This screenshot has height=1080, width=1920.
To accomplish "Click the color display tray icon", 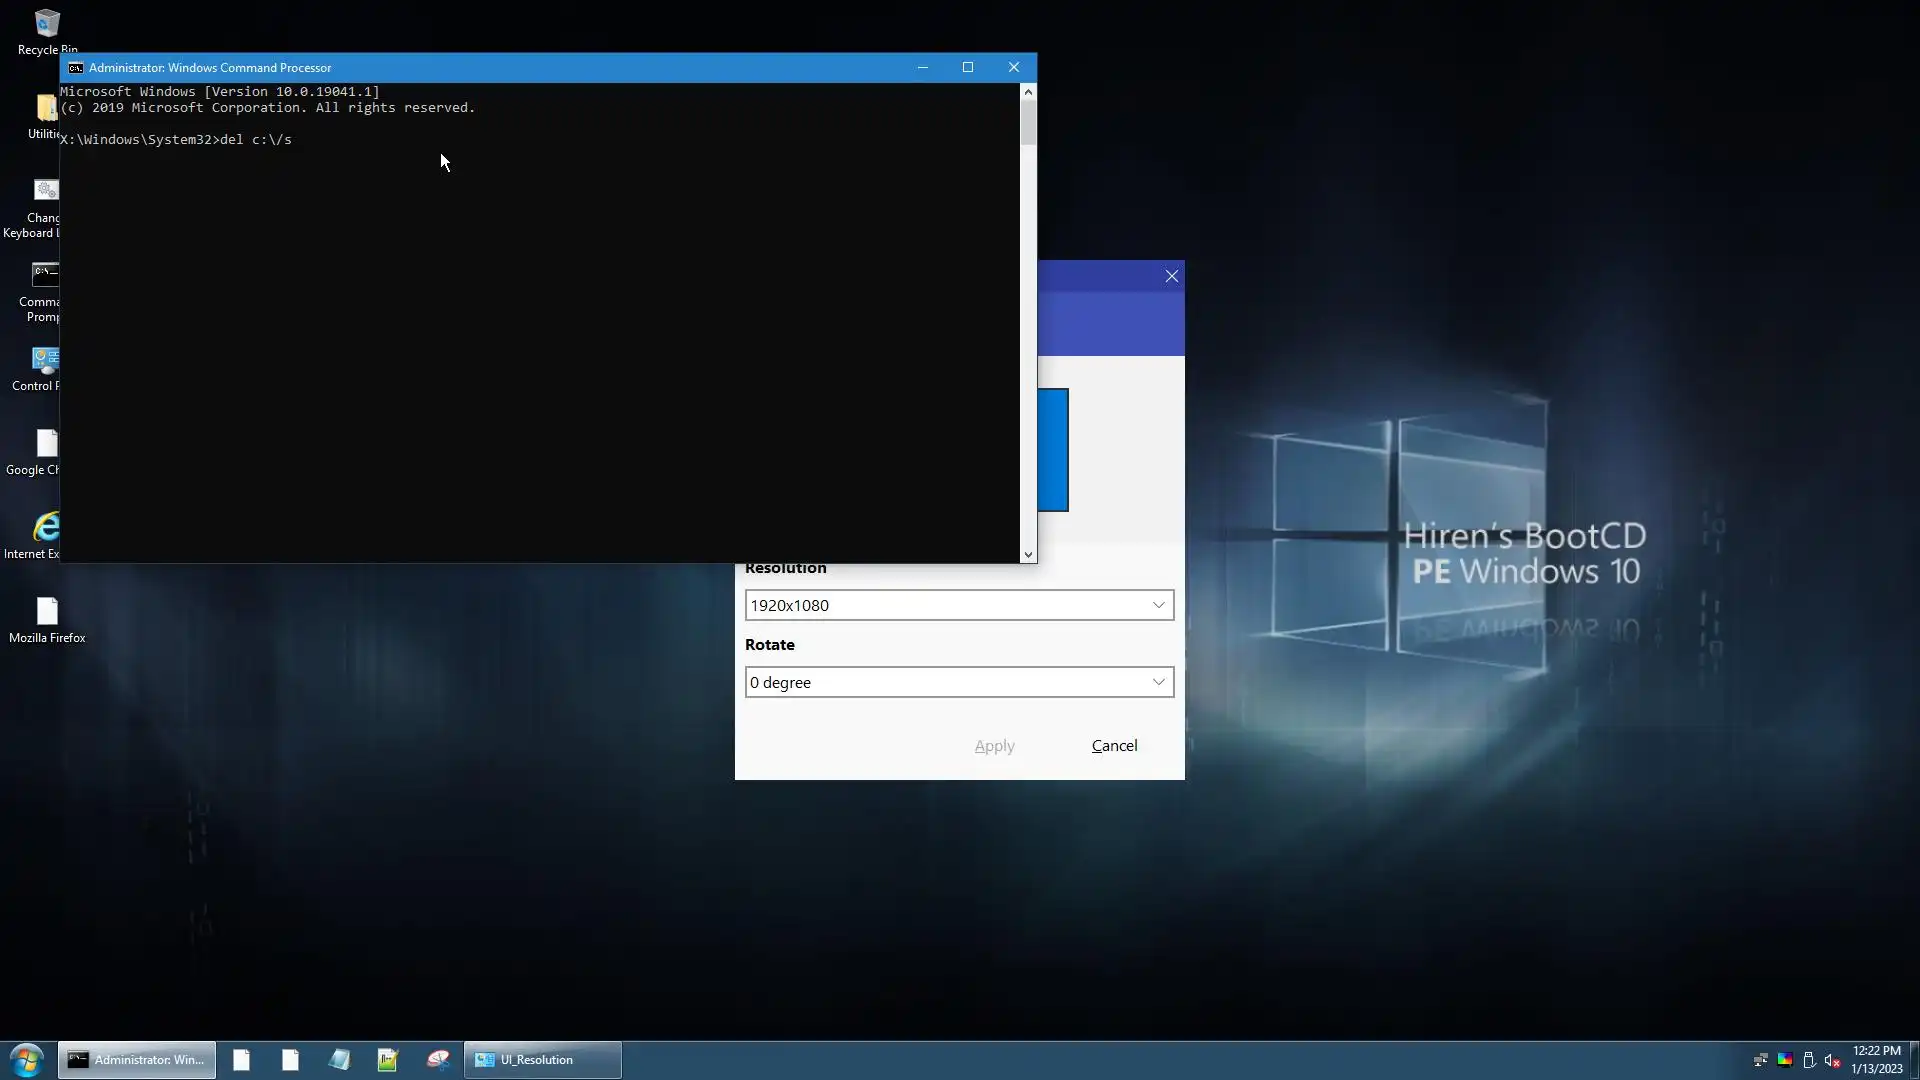I will [1785, 1060].
